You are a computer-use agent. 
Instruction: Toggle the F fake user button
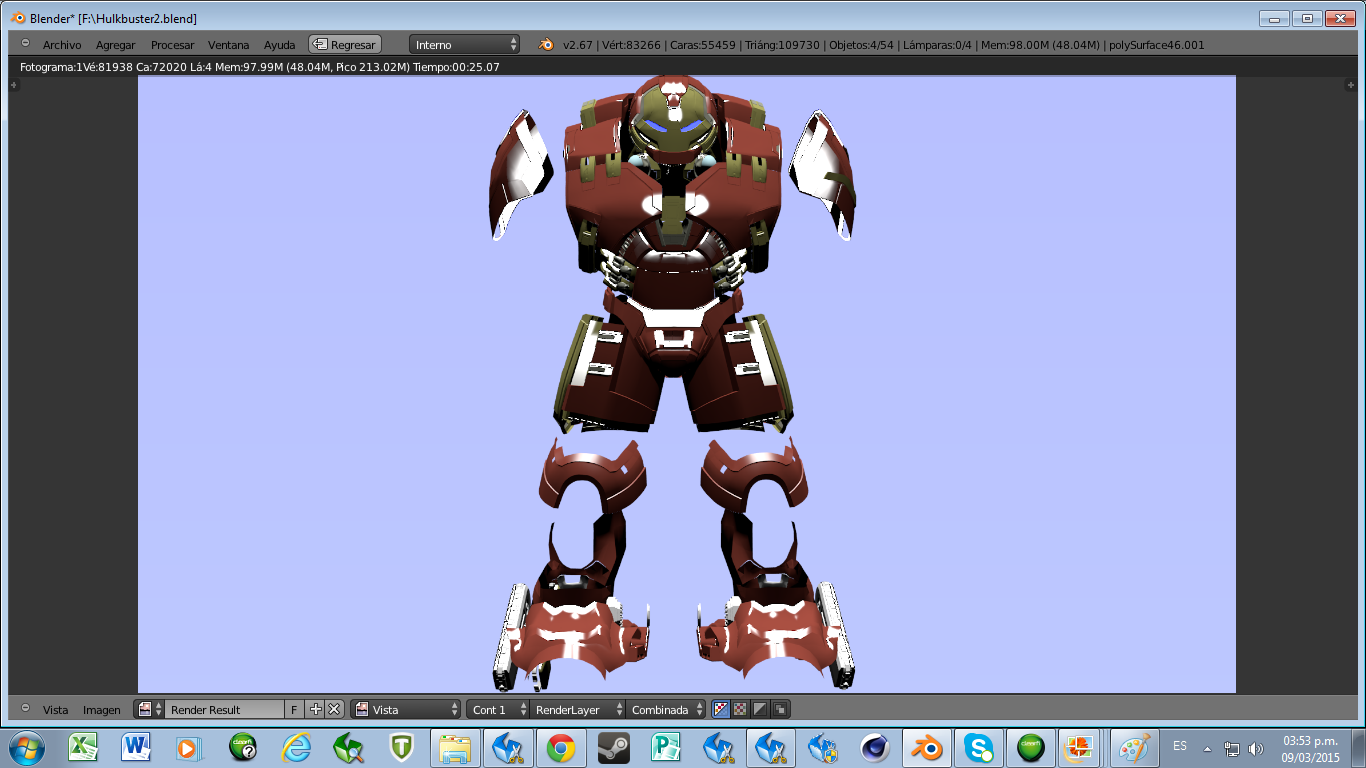(x=294, y=710)
